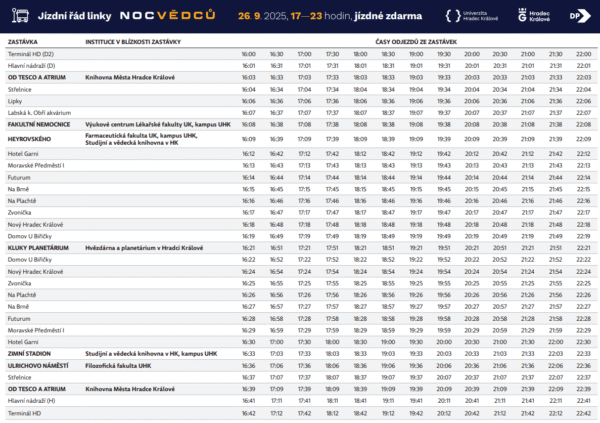Image resolution: width=600 pixels, height=423 pixels.
Task: Click the 16:41 Hlavní nádraží (H) time
Action: point(249,401)
